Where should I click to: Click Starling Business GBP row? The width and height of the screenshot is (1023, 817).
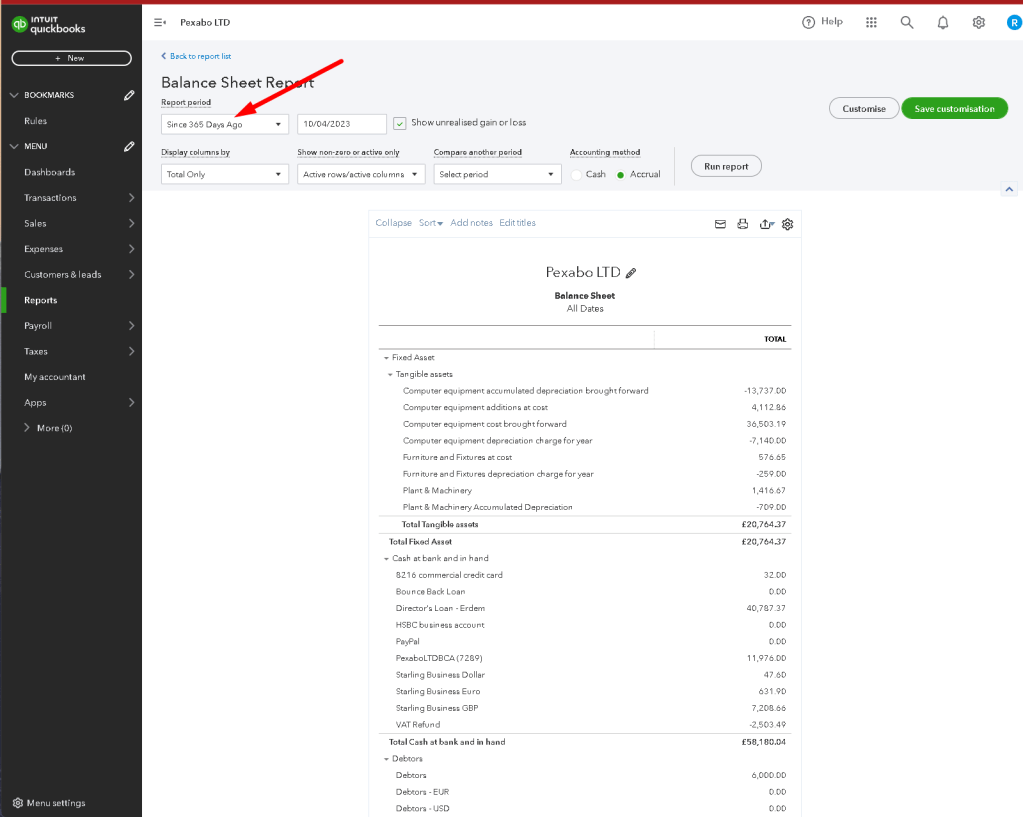point(585,708)
